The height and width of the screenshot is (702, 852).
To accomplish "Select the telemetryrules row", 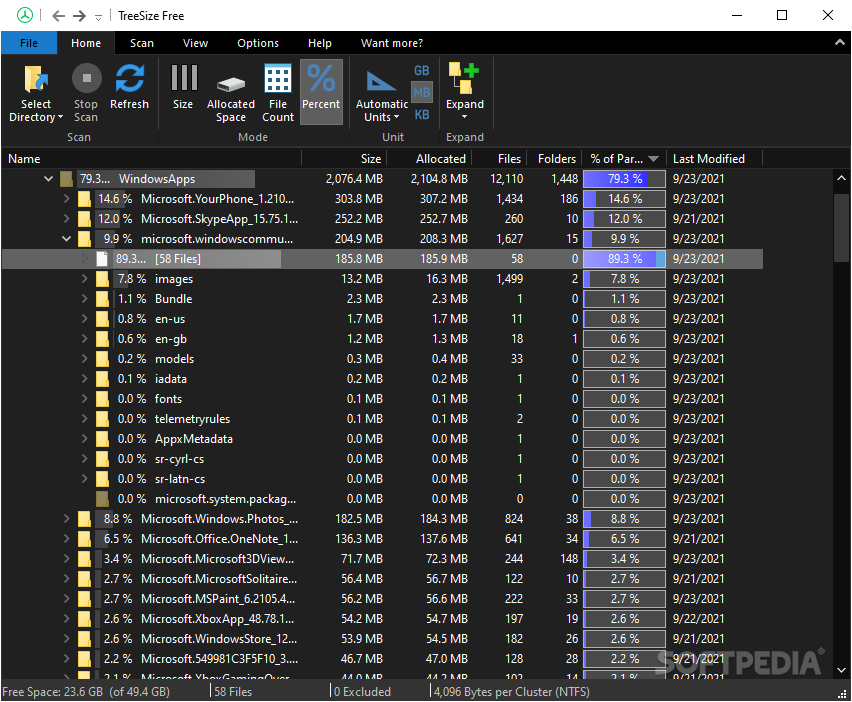I will click(x=382, y=419).
